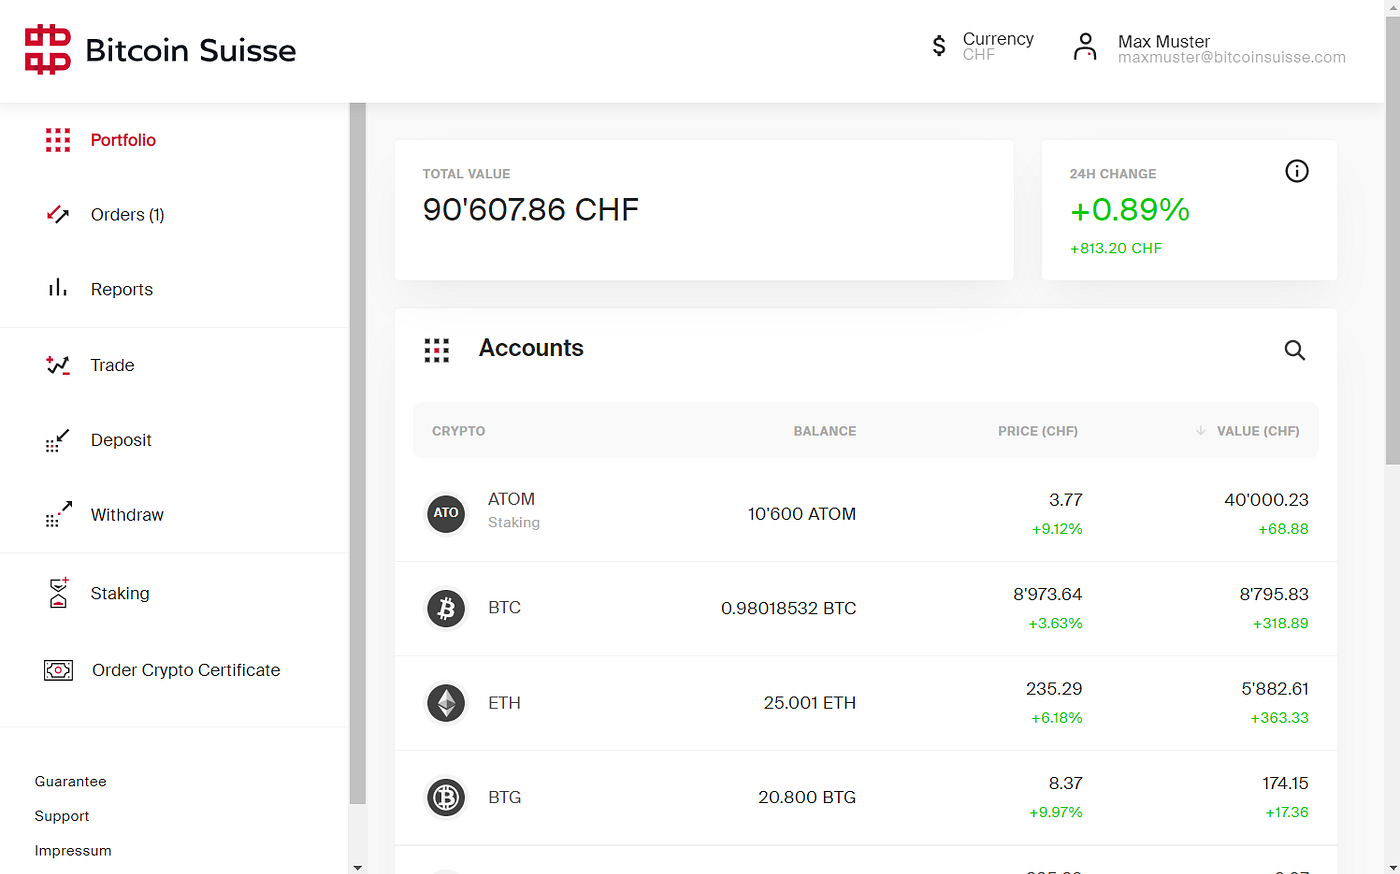Click the 0.98018532 BTC balance
Viewport: 1400px width, 874px height.
click(x=789, y=608)
